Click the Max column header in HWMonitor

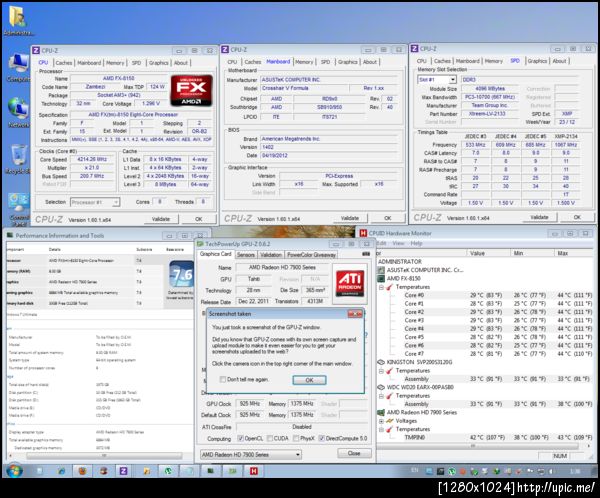pyautogui.click(x=574, y=253)
